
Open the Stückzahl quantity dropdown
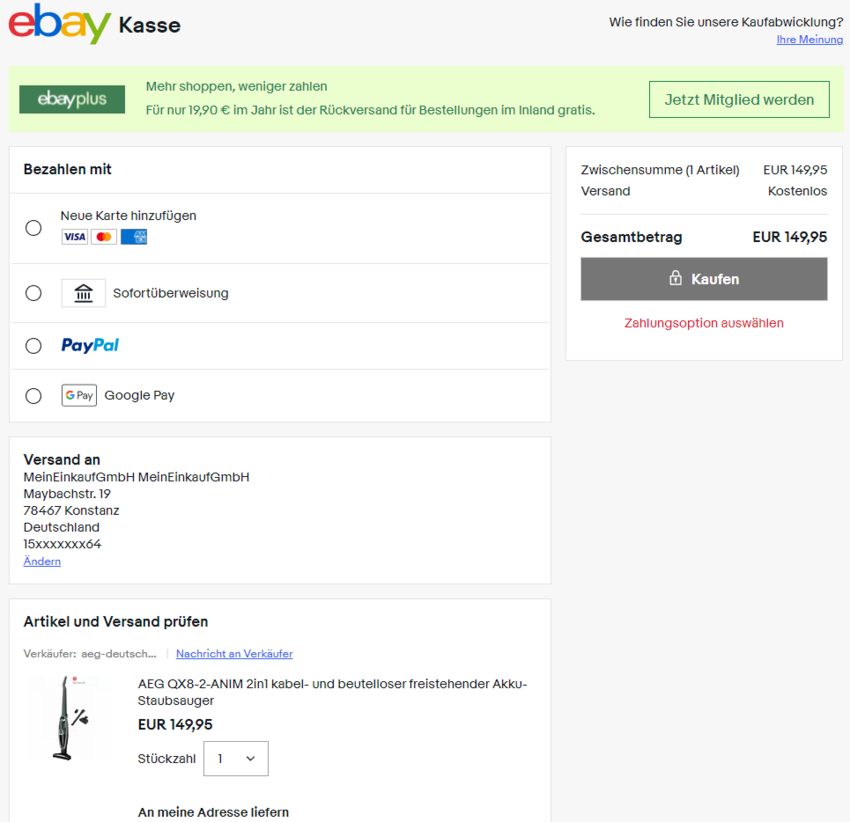tap(235, 758)
